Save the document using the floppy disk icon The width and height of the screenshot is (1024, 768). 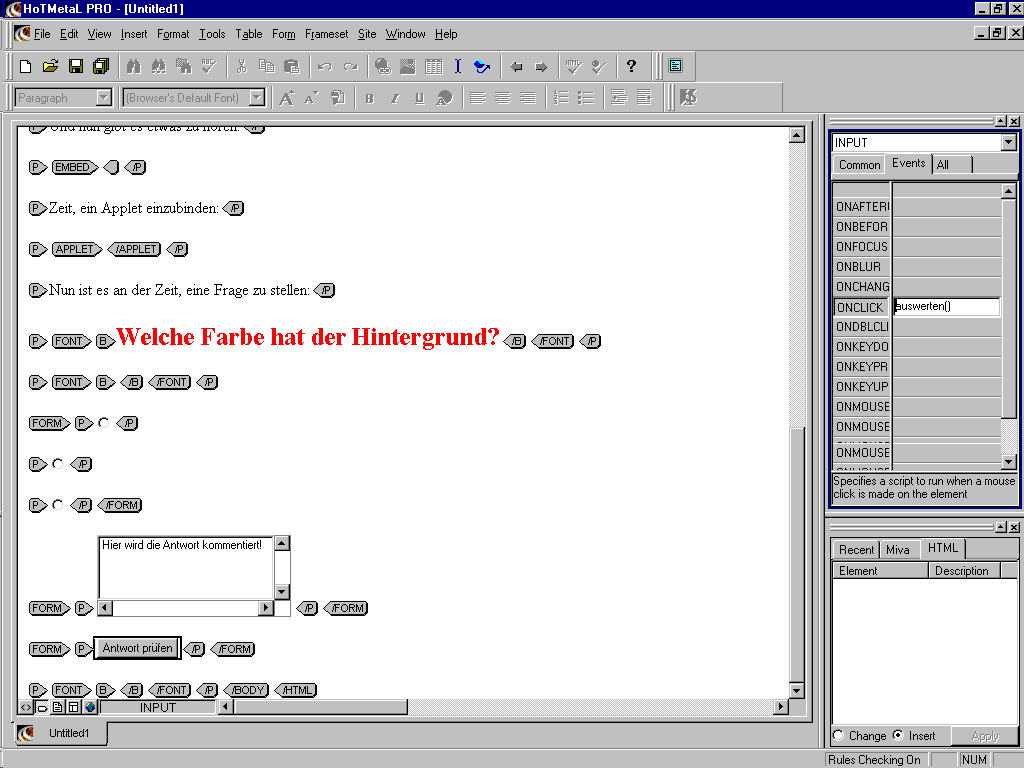point(76,67)
